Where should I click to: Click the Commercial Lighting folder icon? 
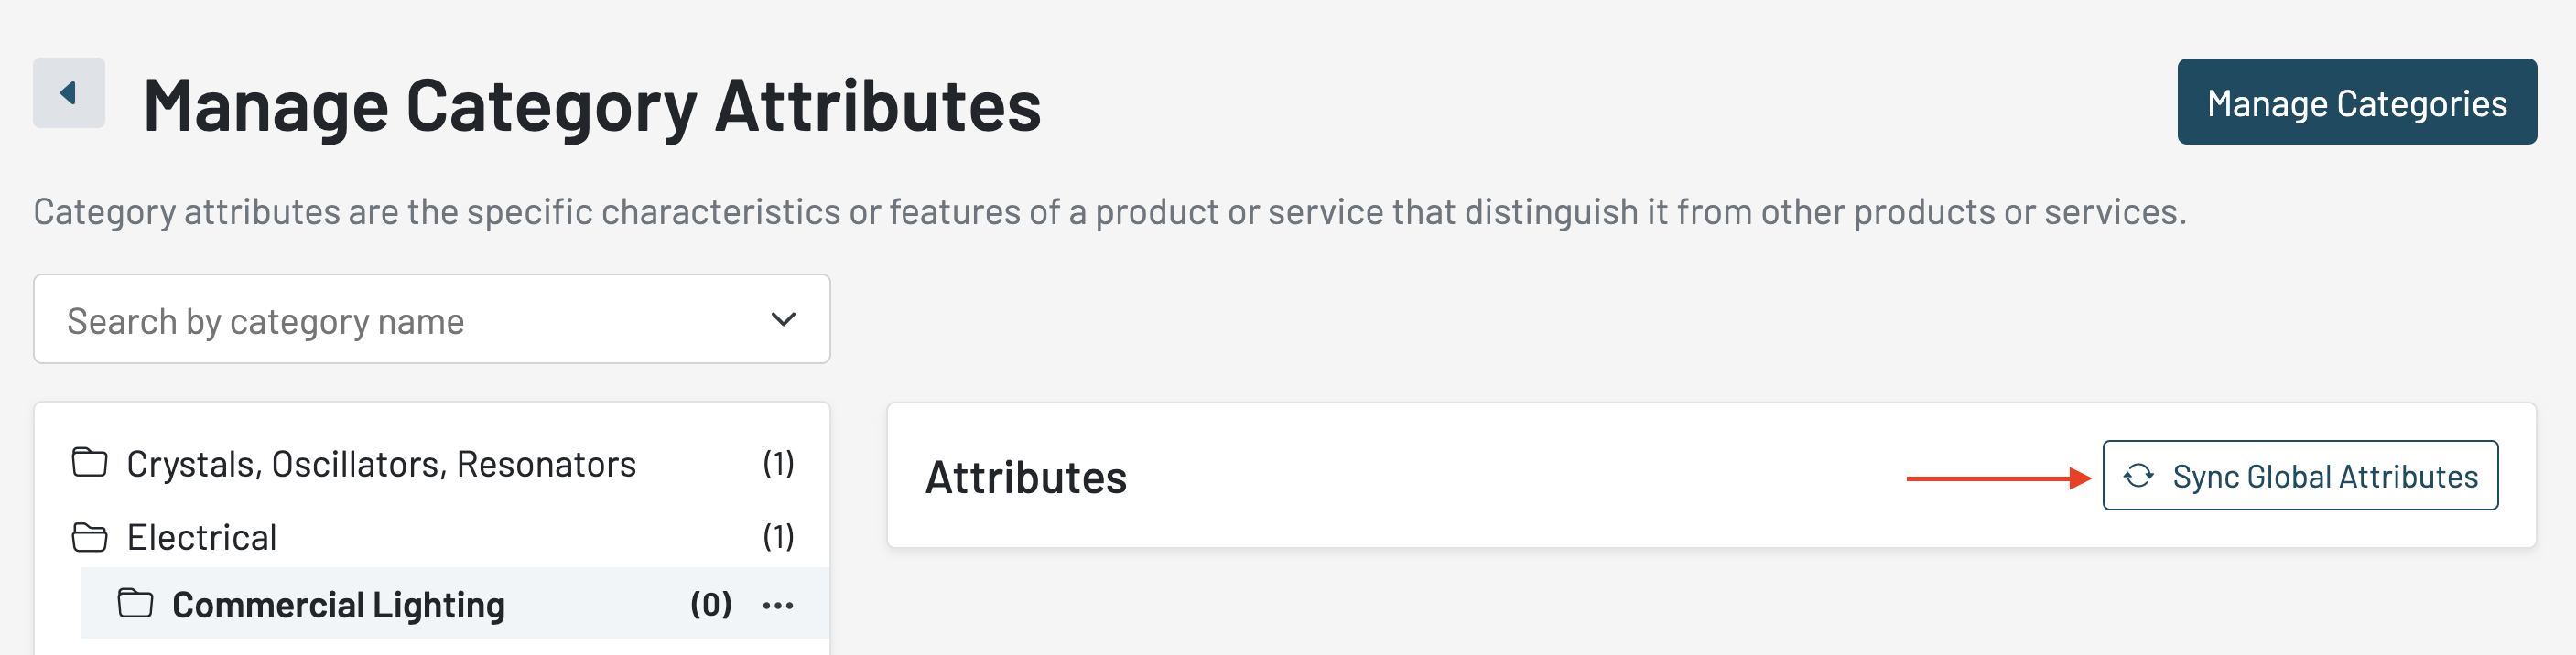click(x=135, y=604)
